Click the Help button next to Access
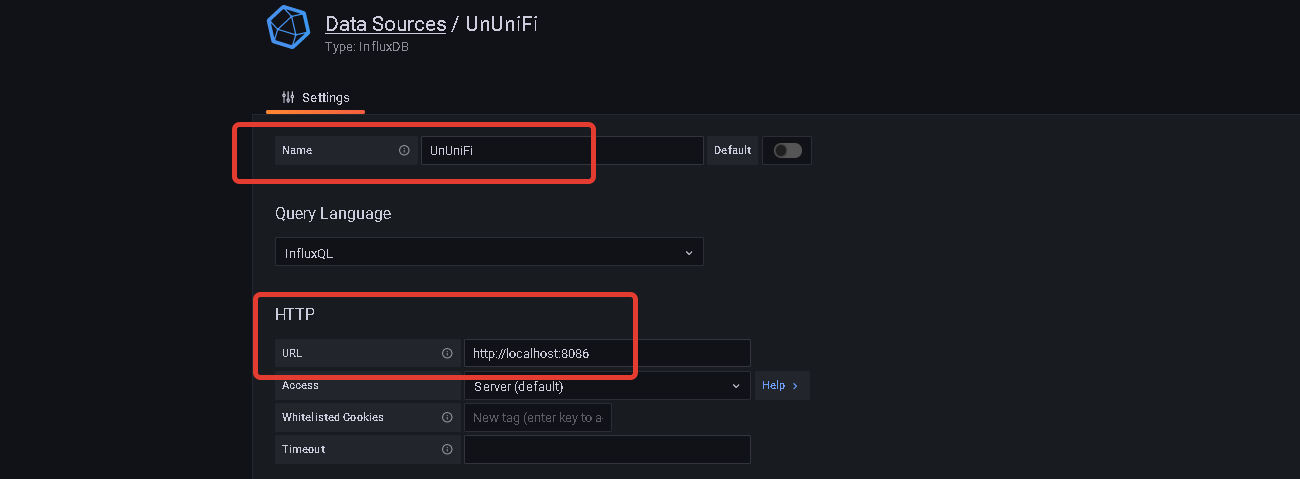Screen dimensions: 1300x479 tap(781, 386)
